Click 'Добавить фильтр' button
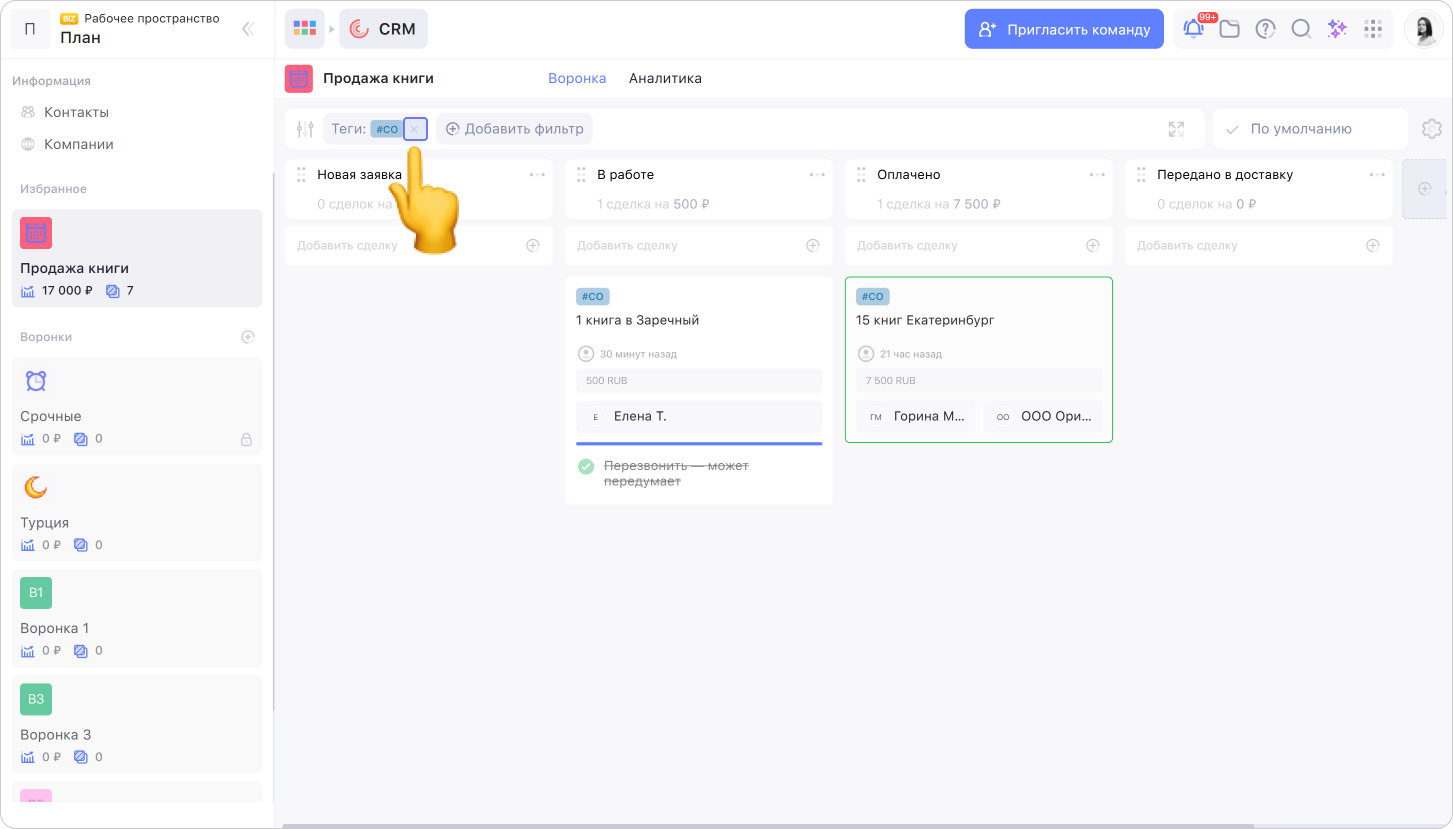 (514, 129)
